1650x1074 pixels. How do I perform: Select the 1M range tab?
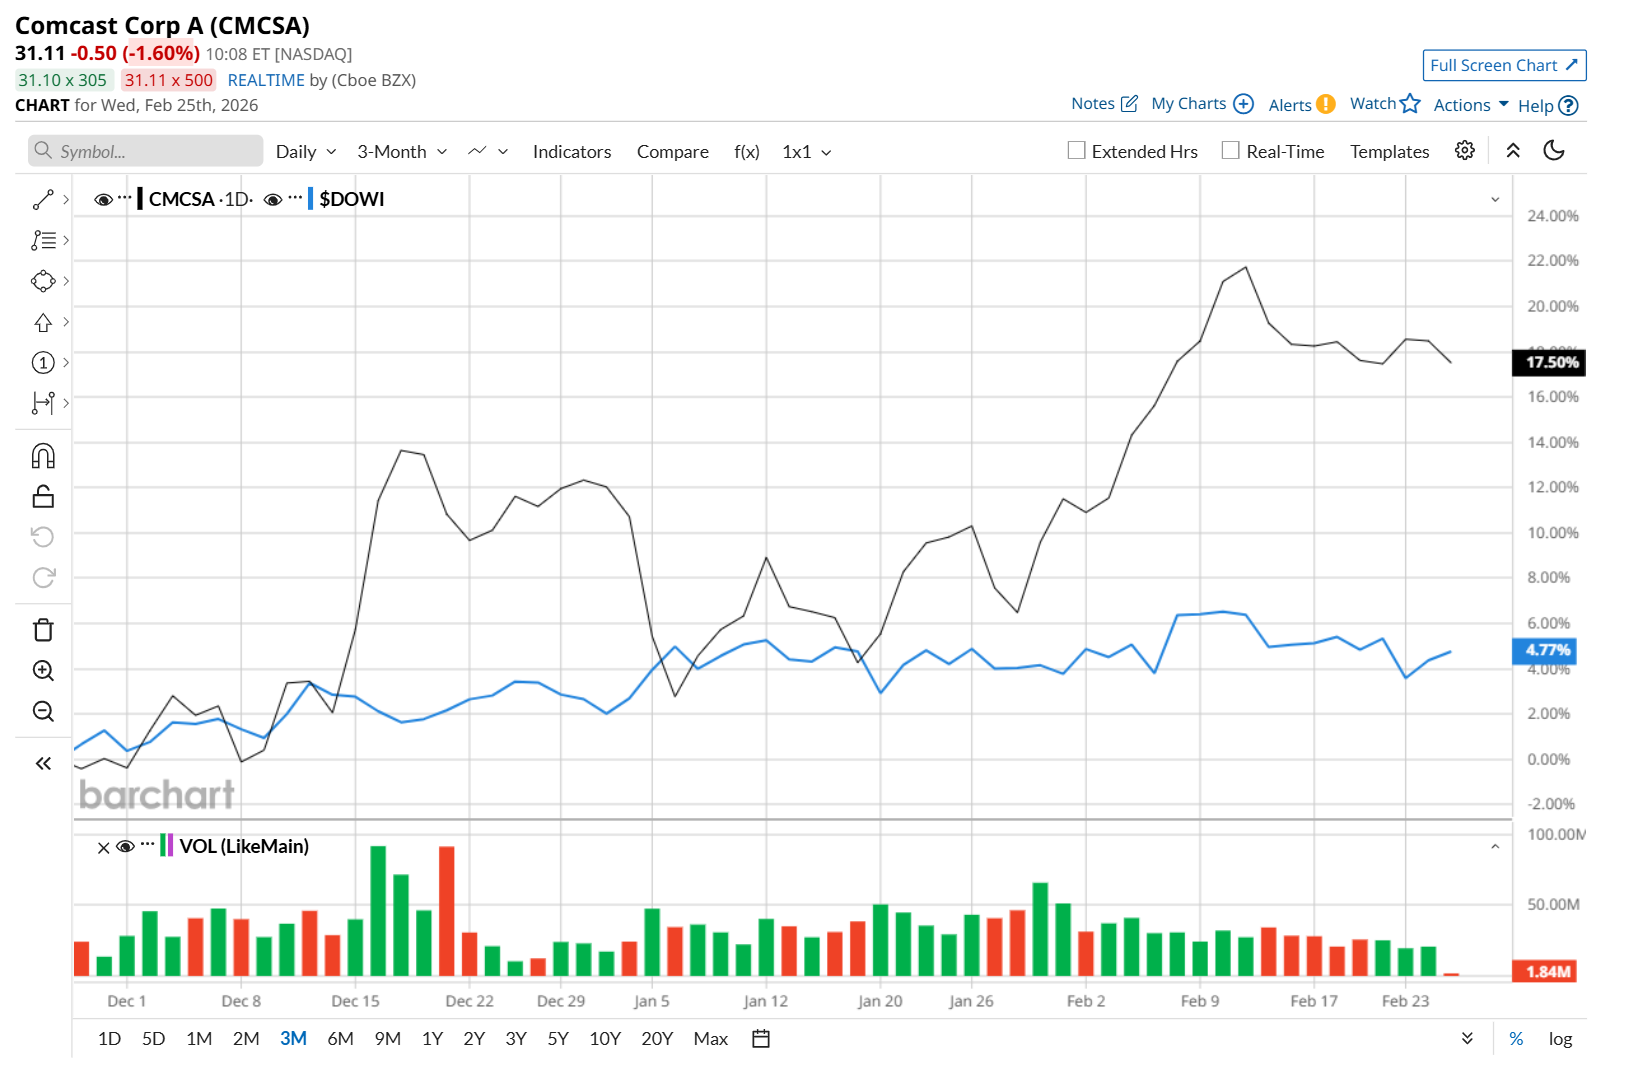[x=199, y=1039]
